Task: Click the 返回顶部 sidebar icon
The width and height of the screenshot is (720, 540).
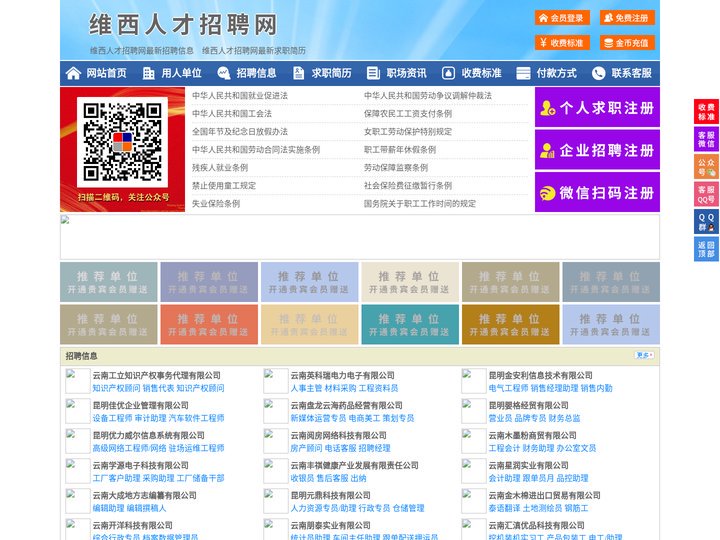Action: click(x=706, y=249)
